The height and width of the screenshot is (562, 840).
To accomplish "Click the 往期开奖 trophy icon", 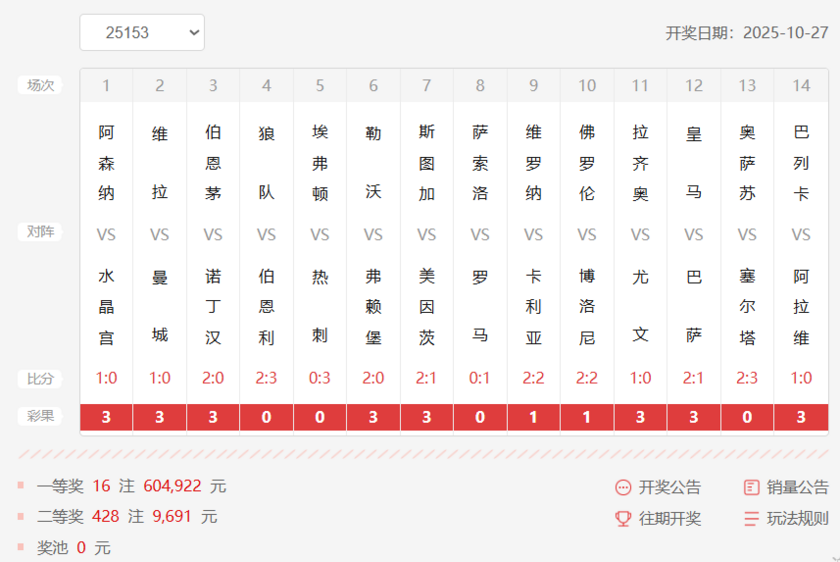I will tap(623, 519).
